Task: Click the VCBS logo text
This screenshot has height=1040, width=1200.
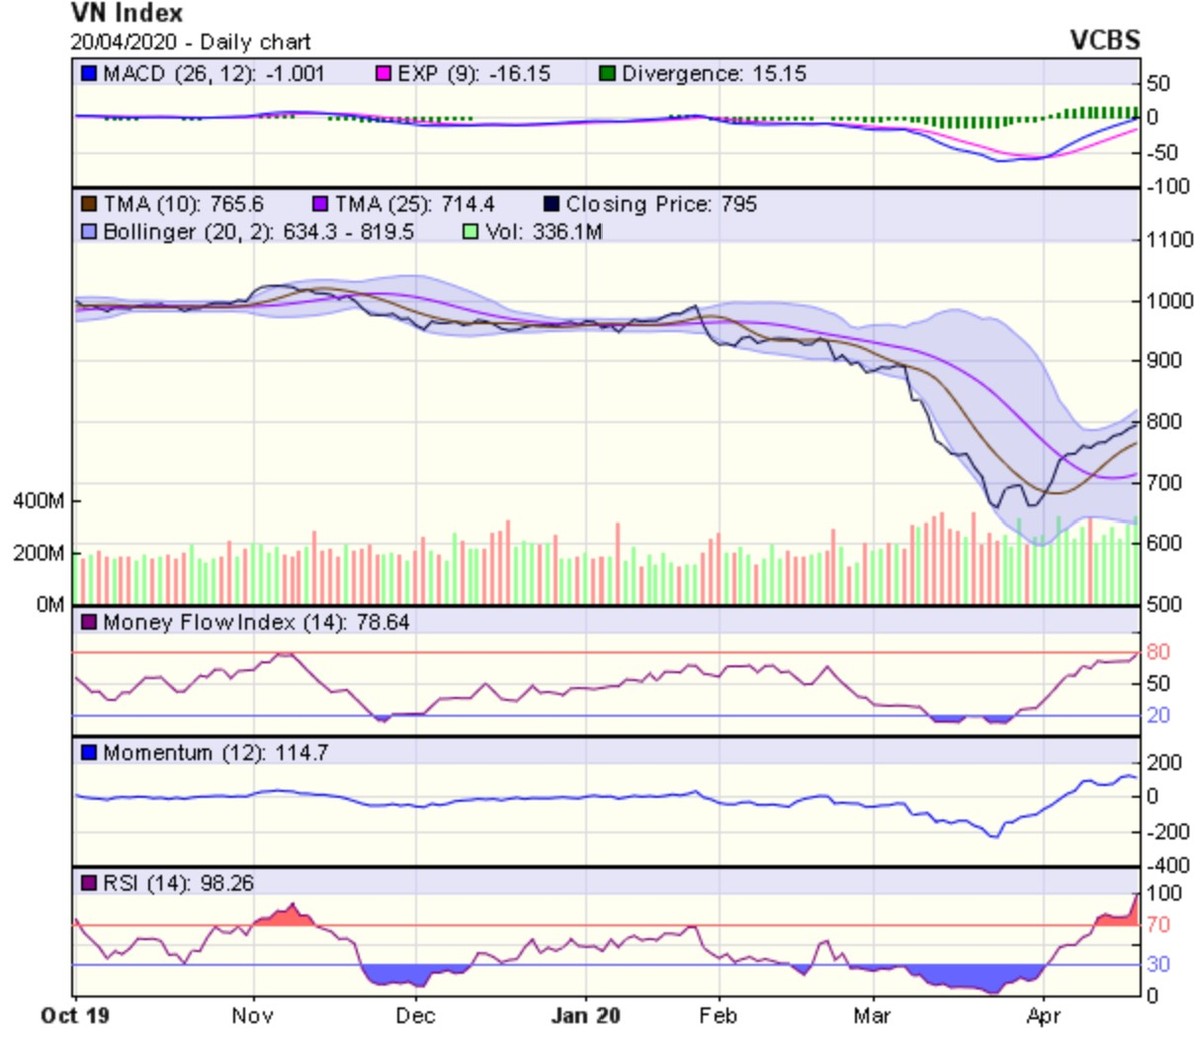Action: click(x=1104, y=40)
